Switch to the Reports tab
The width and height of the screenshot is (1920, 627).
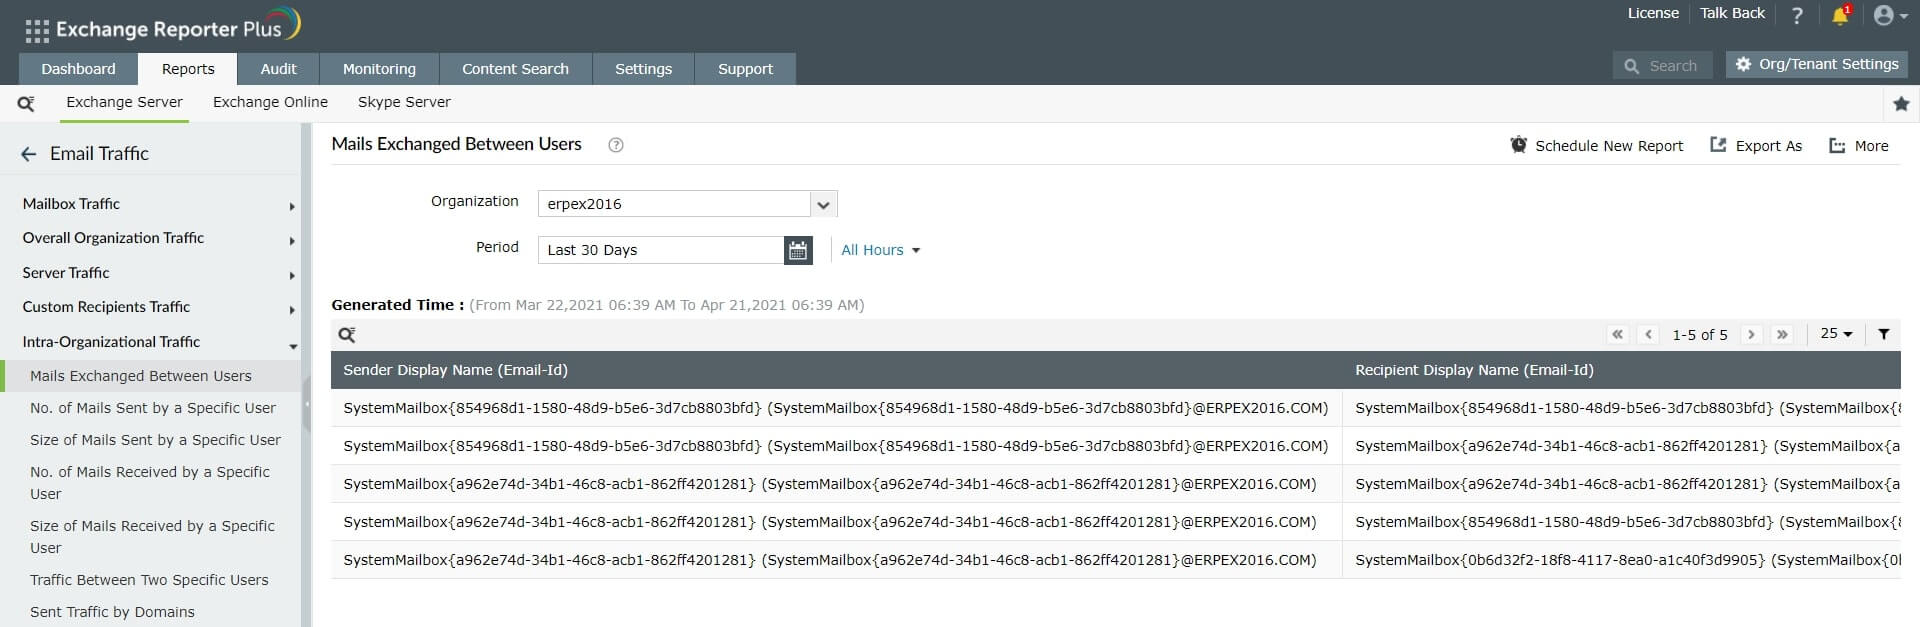[x=188, y=69]
